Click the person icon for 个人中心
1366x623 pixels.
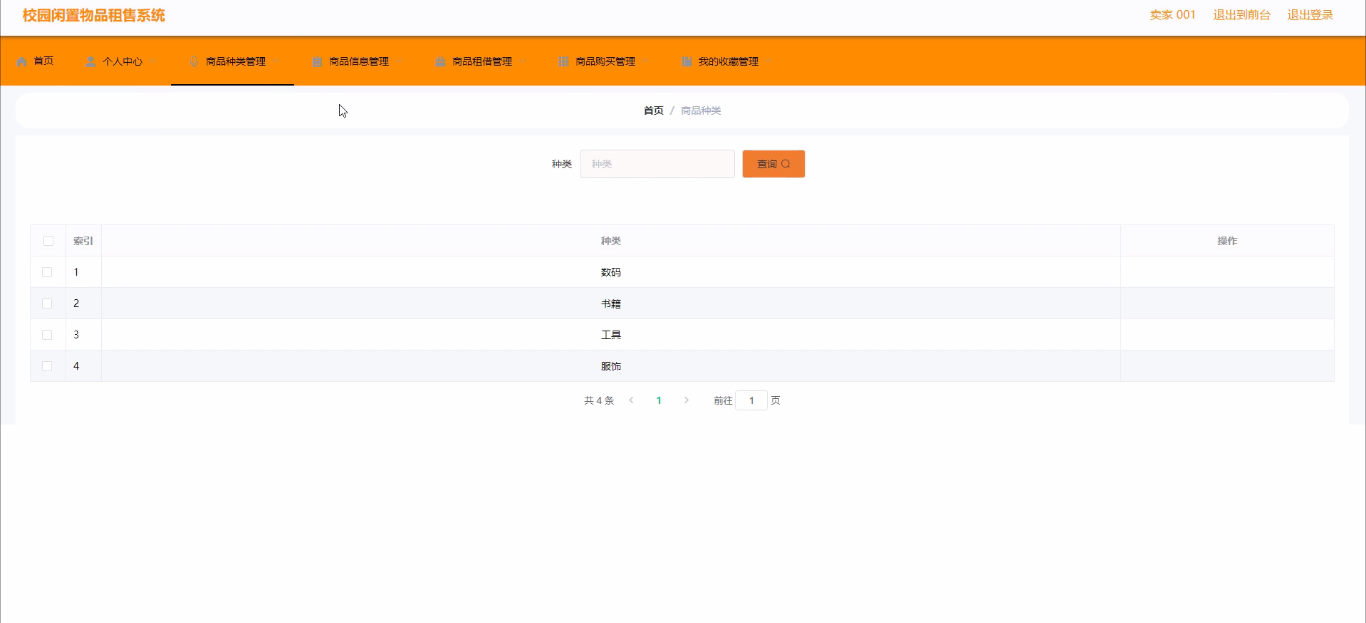[x=91, y=62]
